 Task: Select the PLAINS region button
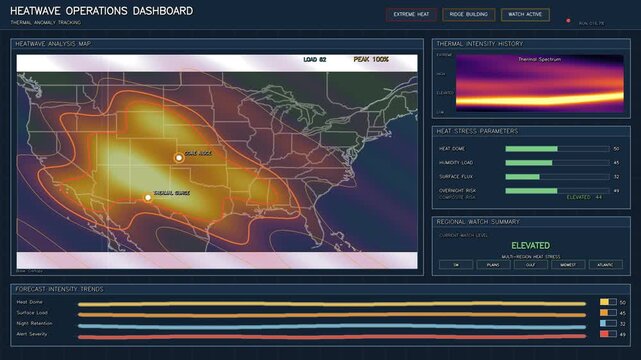[493, 265]
